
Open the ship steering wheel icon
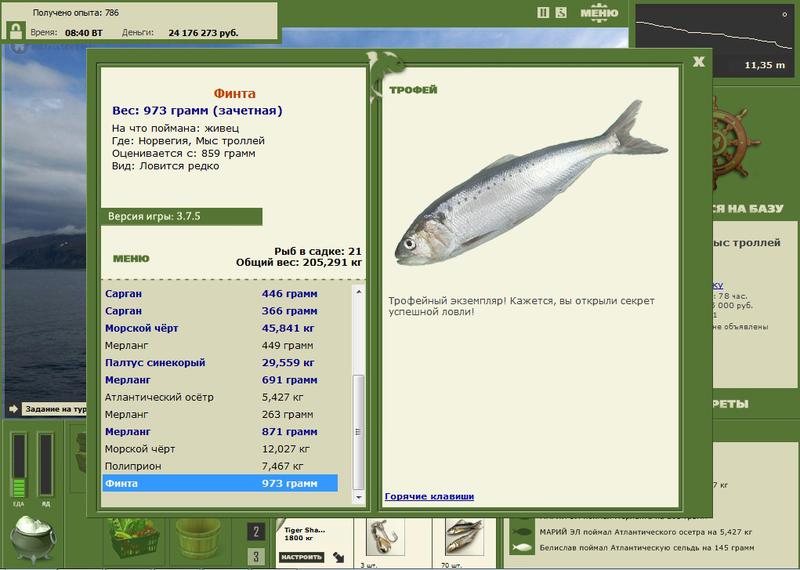point(732,142)
